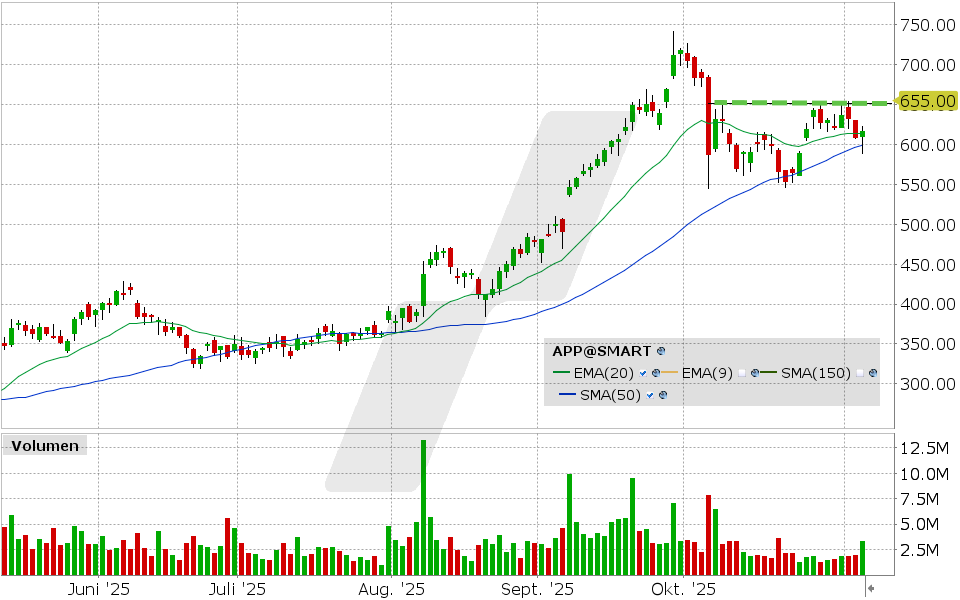Disable the EMA(20) indicator checkbox
This screenshot has width=960, height=600.
click(x=642, y=373)
